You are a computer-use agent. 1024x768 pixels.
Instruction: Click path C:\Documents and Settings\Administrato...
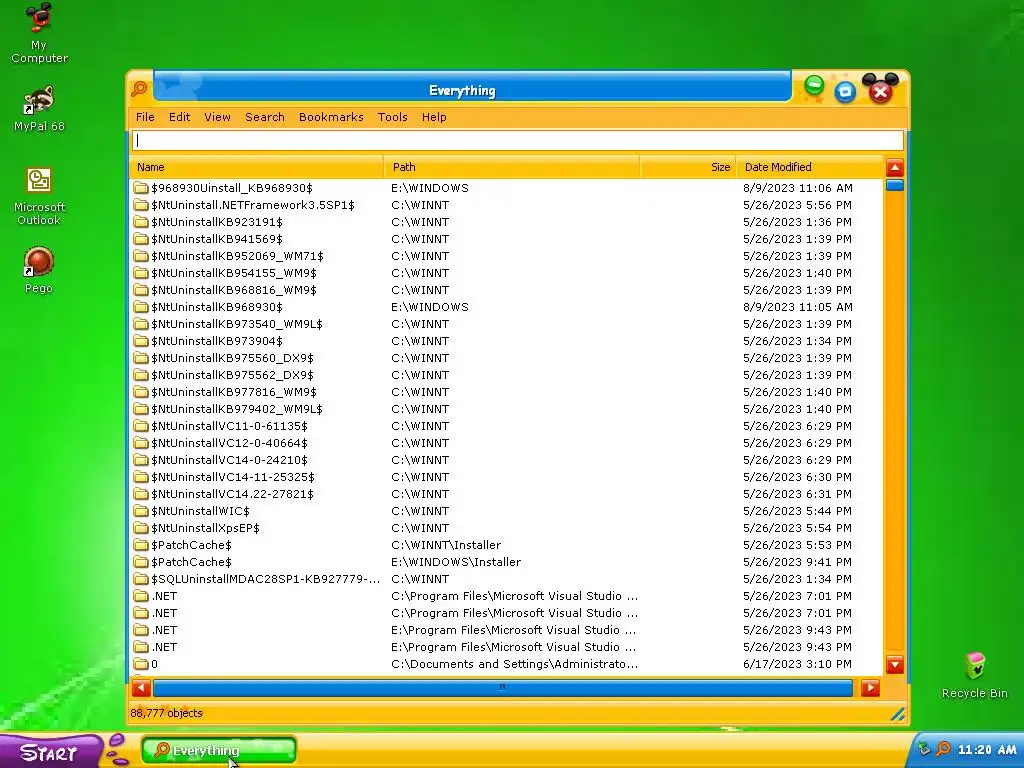[x=515, y=664]
